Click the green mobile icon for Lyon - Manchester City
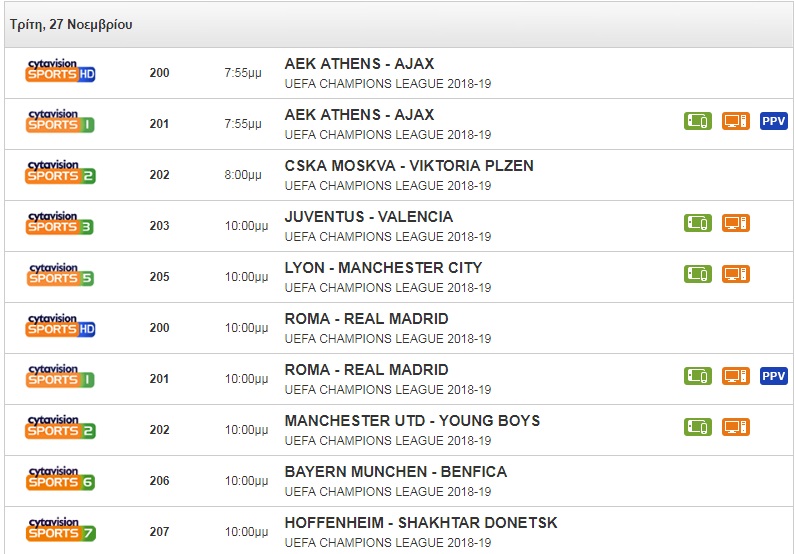Viewport: 794px width, 554px height. [698, 274]
